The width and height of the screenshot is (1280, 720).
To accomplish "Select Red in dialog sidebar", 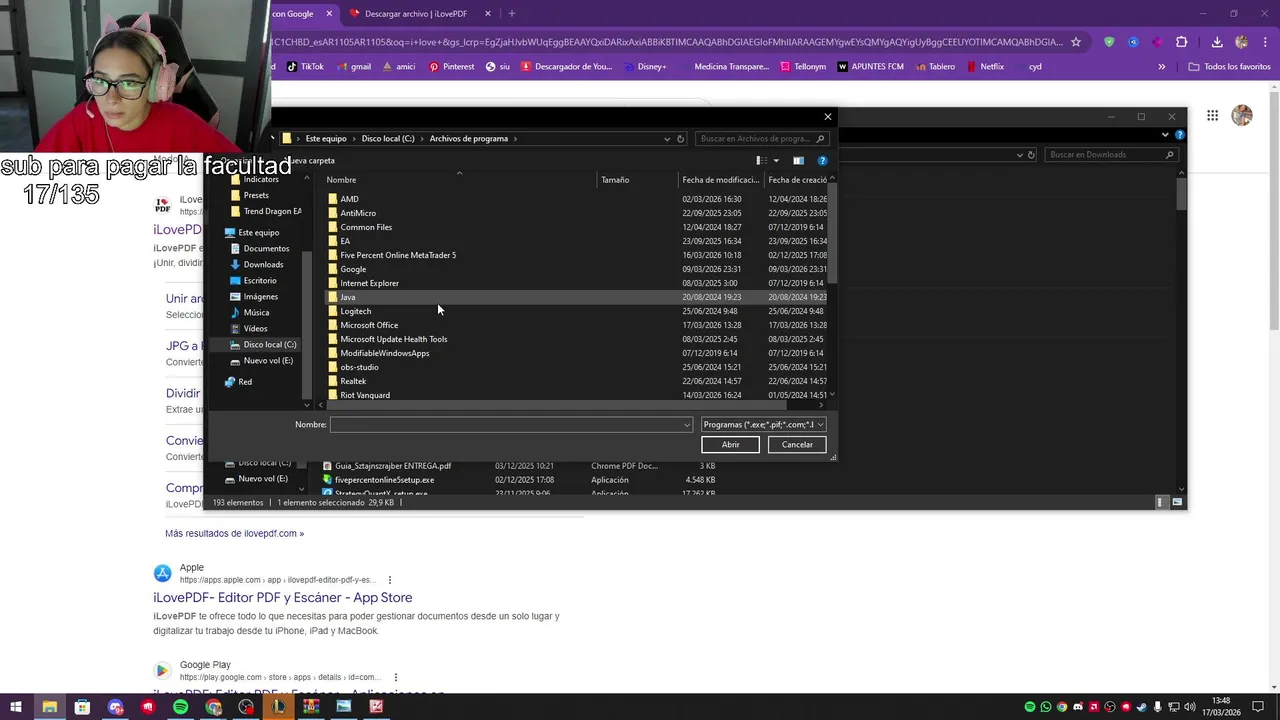I will pyautogui.click(x=245, y=382).
